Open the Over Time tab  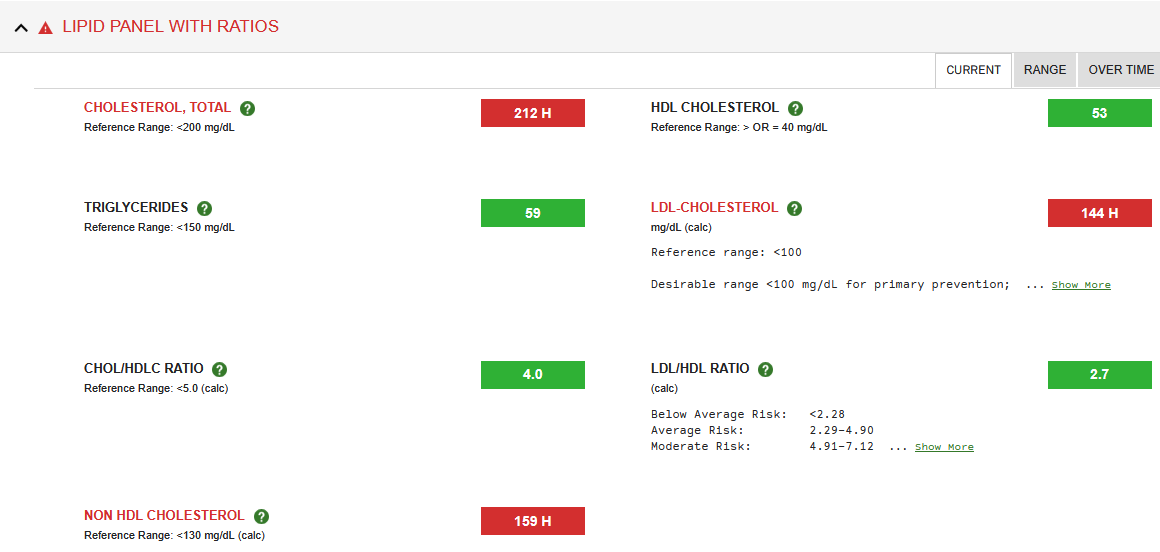[1120, 70]
